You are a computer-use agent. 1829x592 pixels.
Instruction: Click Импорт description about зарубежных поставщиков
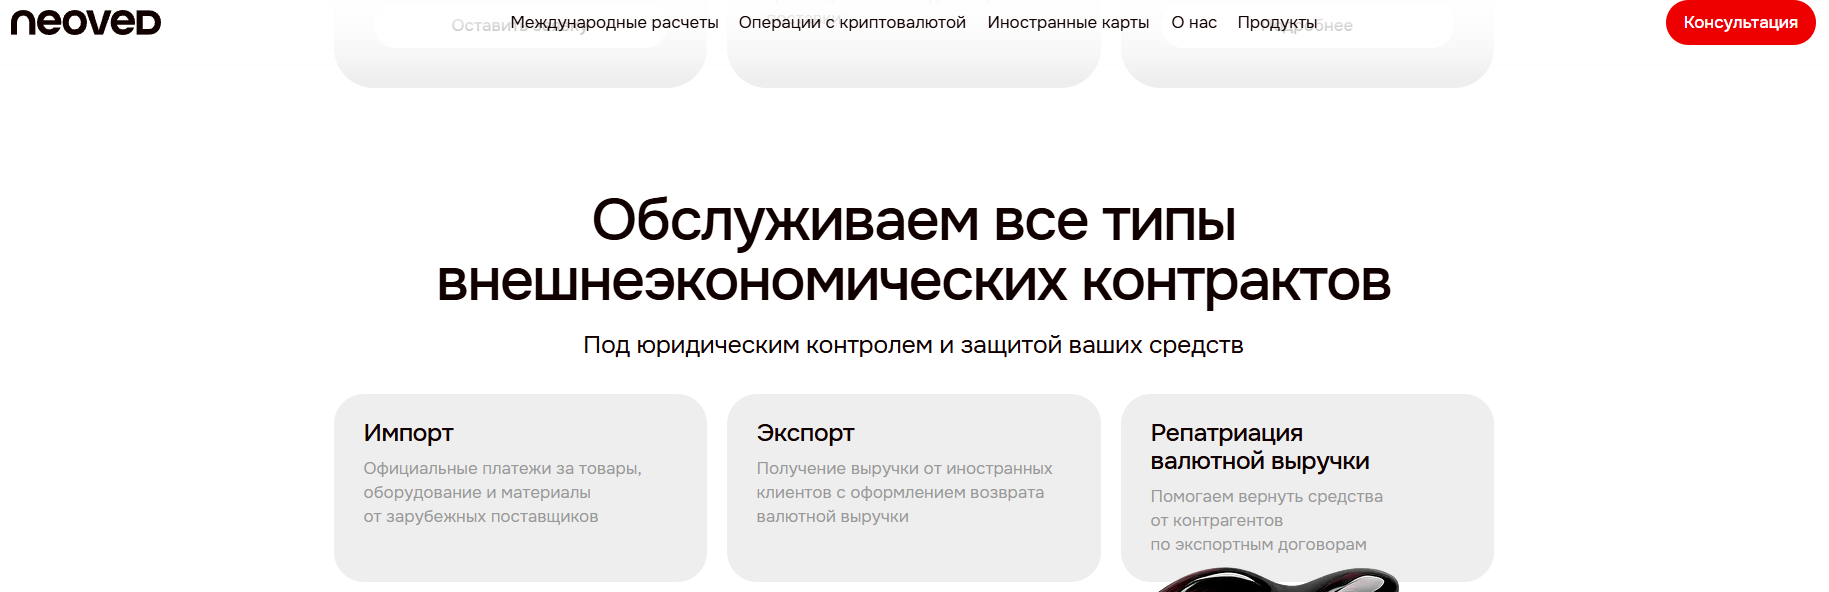(x=502, y=492)
